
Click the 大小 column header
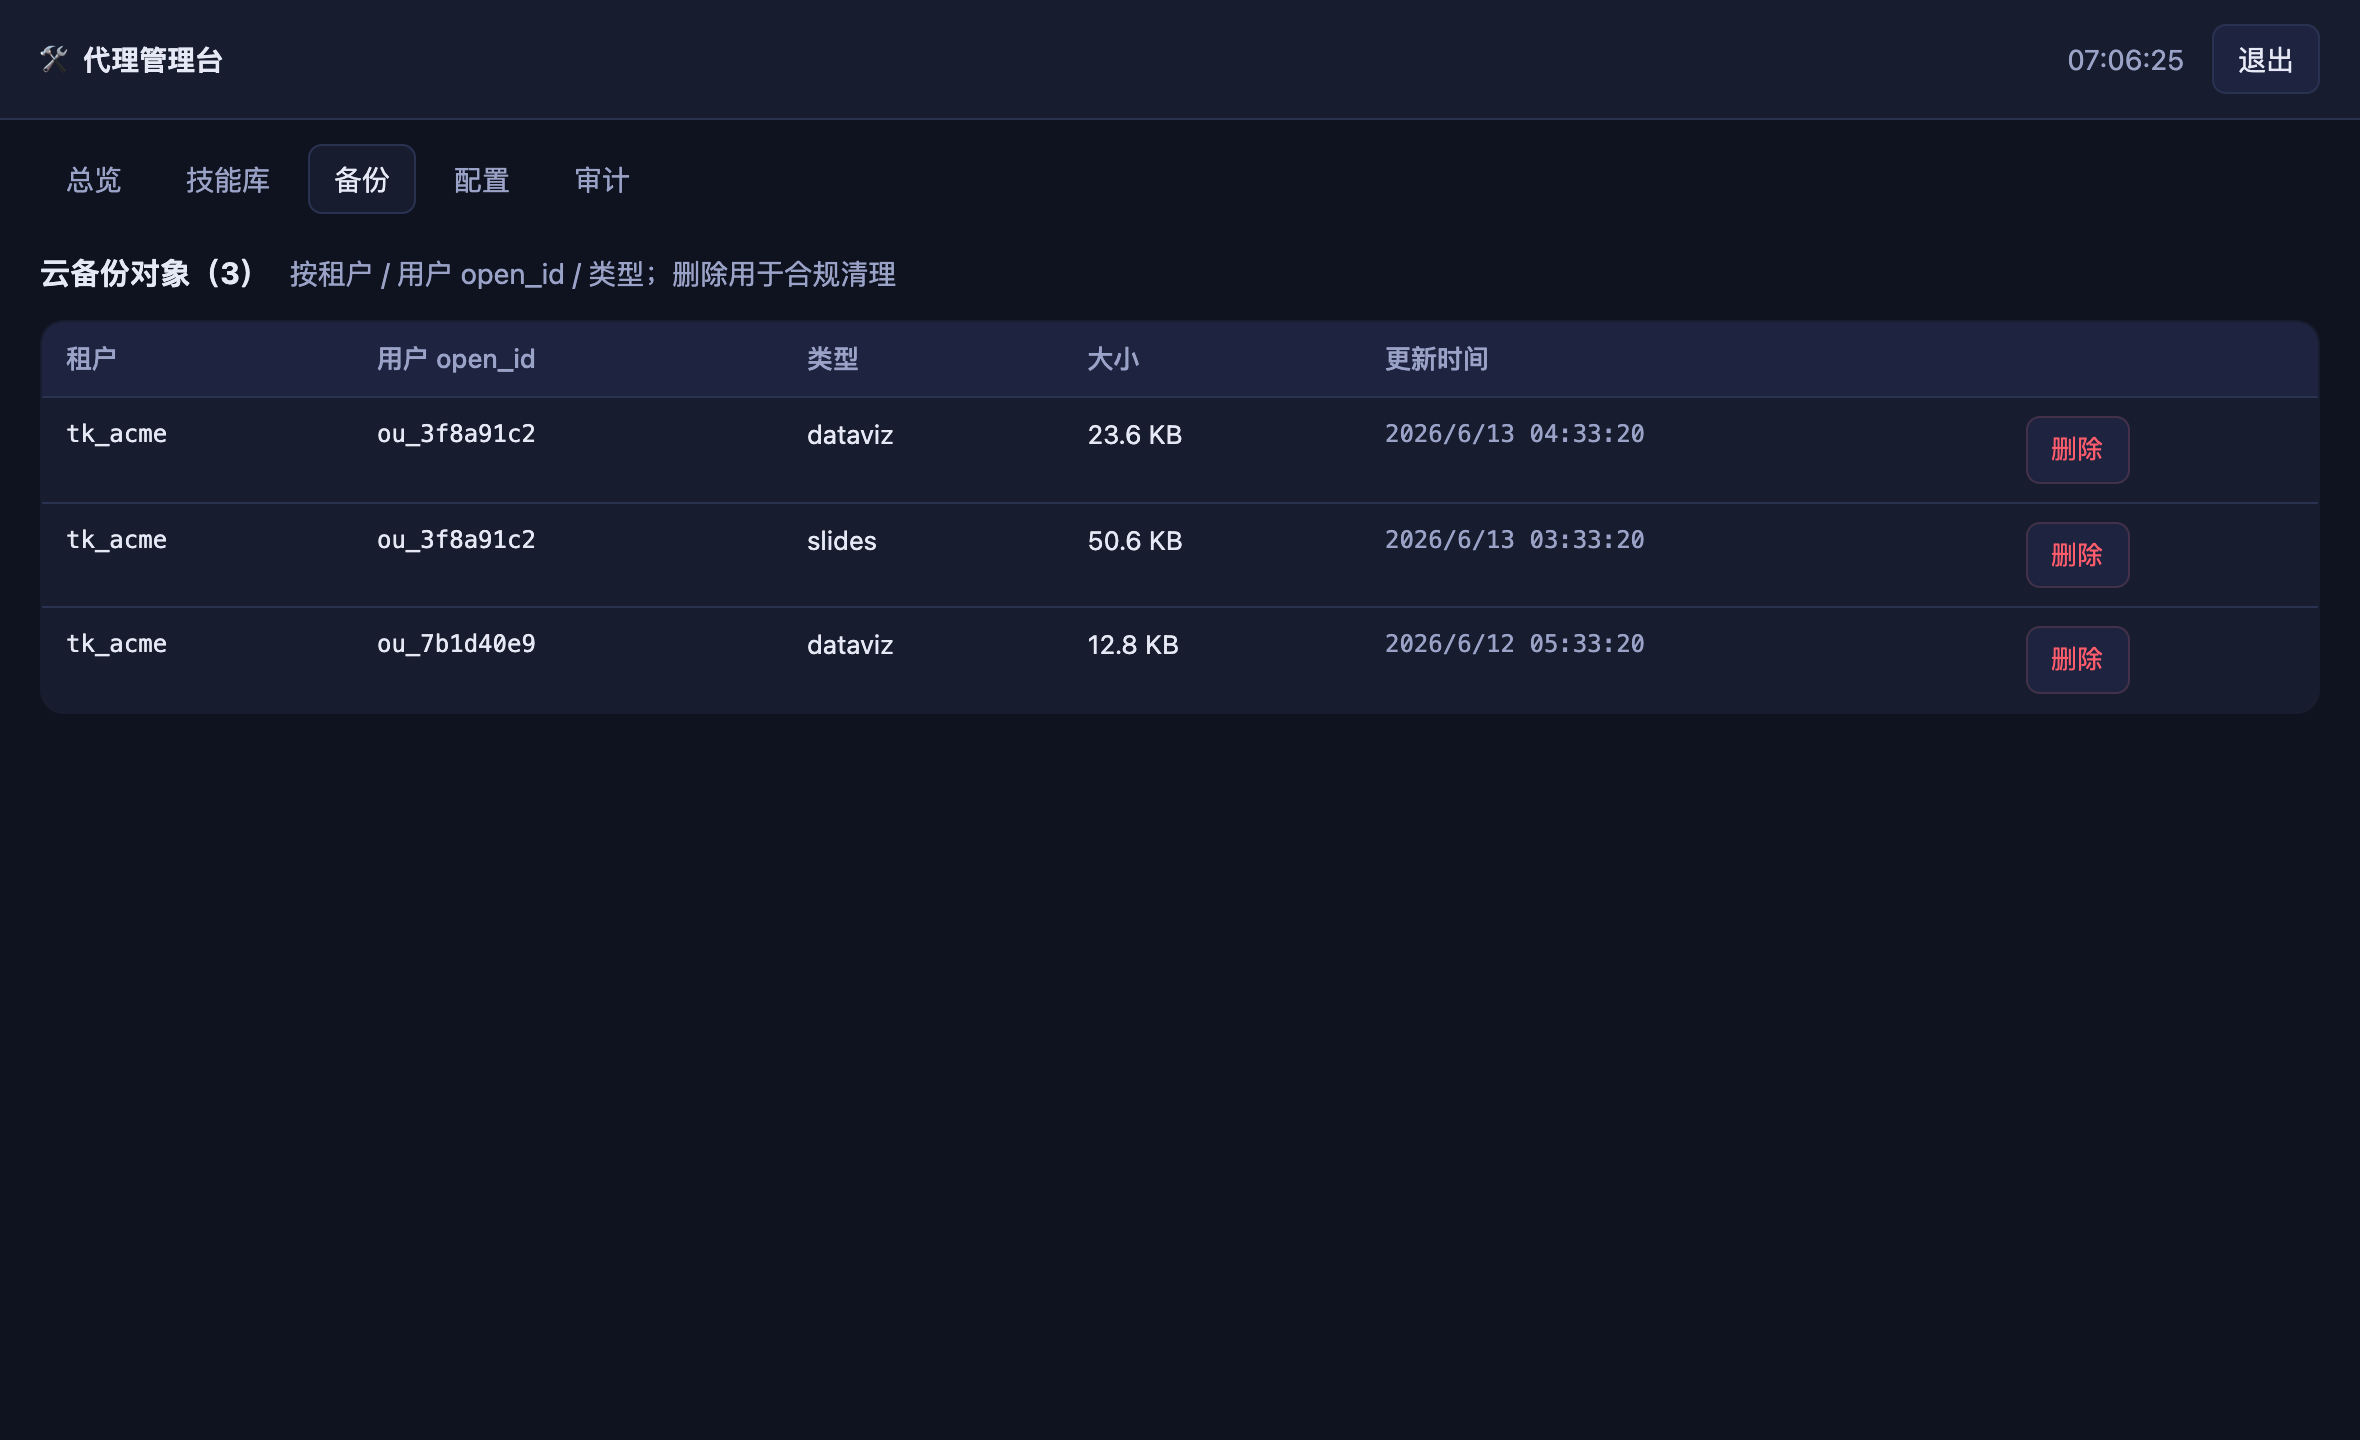point(1113,359)
